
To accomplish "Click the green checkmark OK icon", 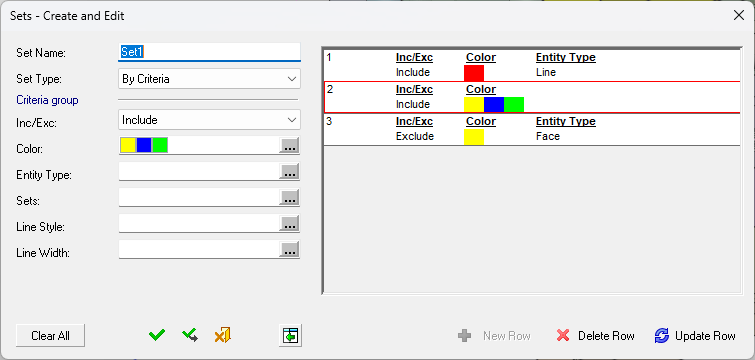I will pos(157,335).
